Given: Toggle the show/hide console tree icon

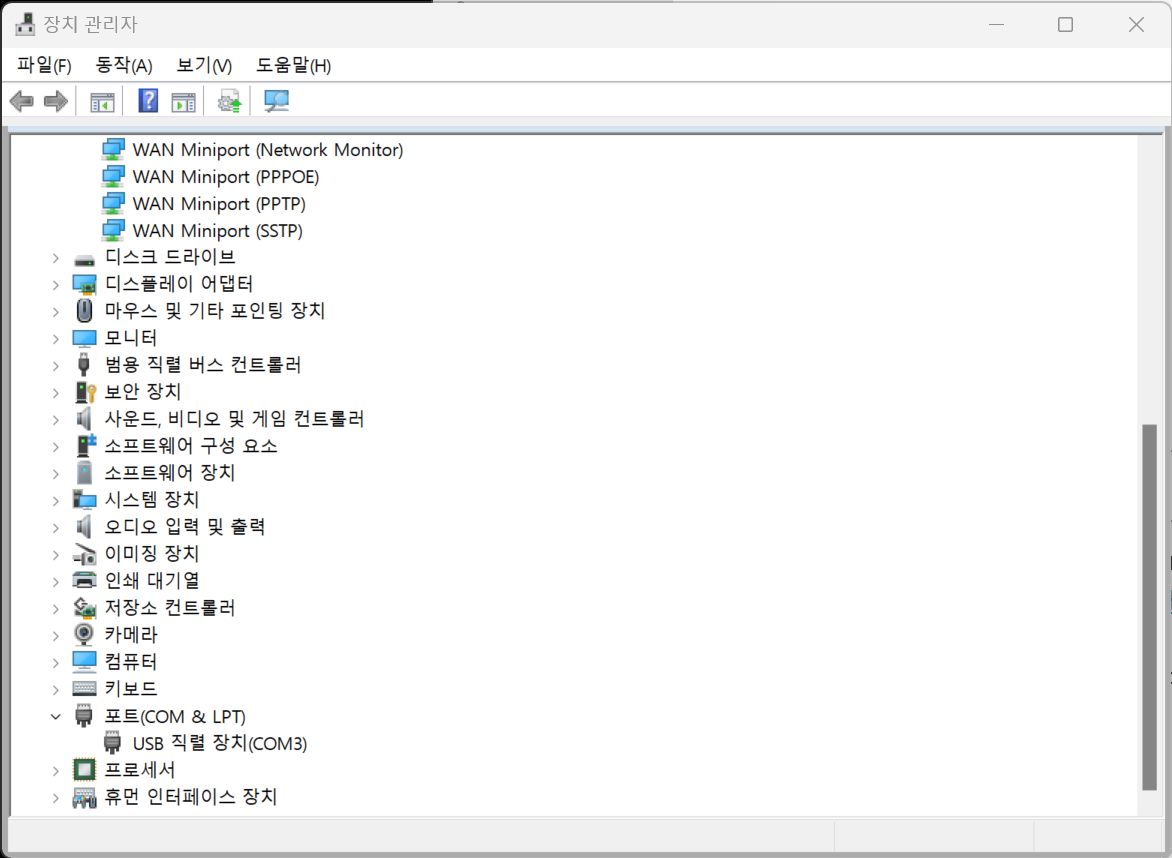Looking at the screenshot, I should 102,102.
